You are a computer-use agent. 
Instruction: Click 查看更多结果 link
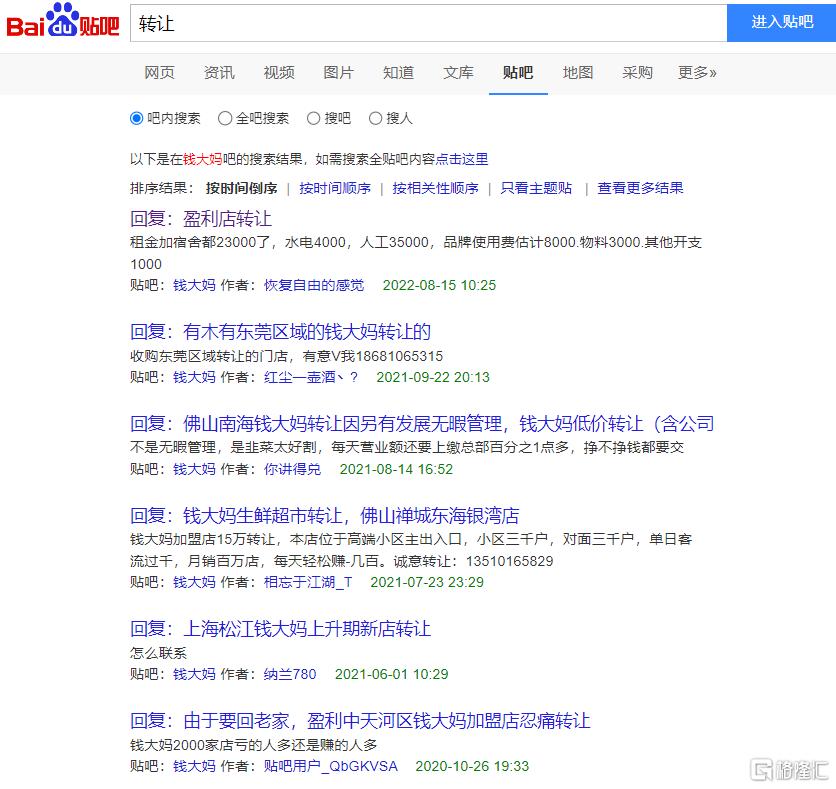[640, 188]
